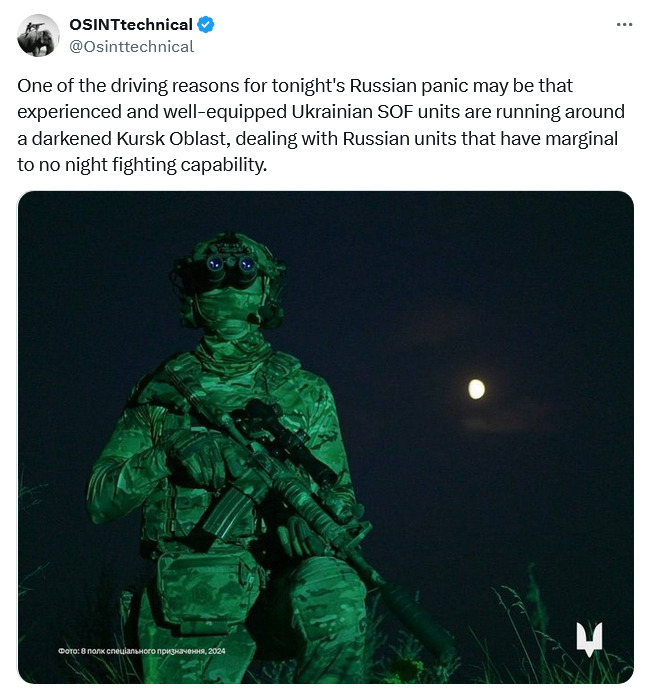The image size is (652, 693).
Task: Click the blue verified checkmark badge
Action: [x=206, y=24]
